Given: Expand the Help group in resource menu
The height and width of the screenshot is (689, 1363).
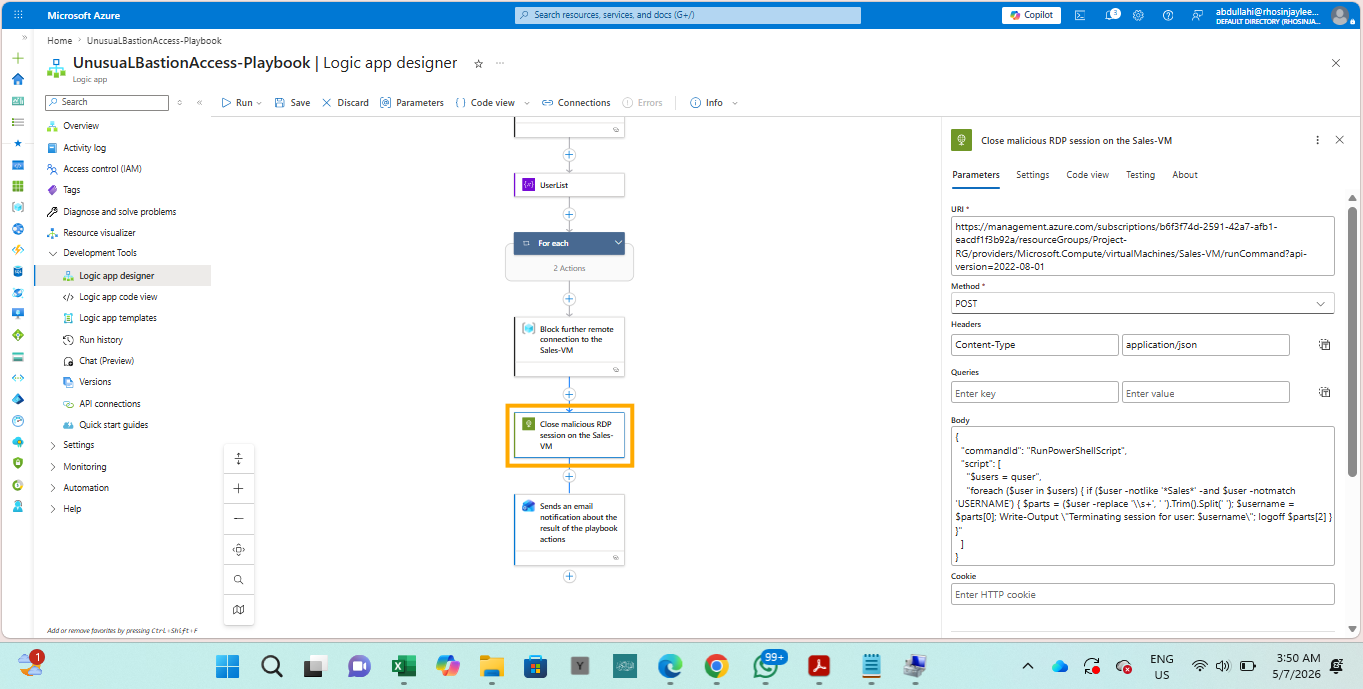Looking at the screenshot, I should (x=53, y=509).
